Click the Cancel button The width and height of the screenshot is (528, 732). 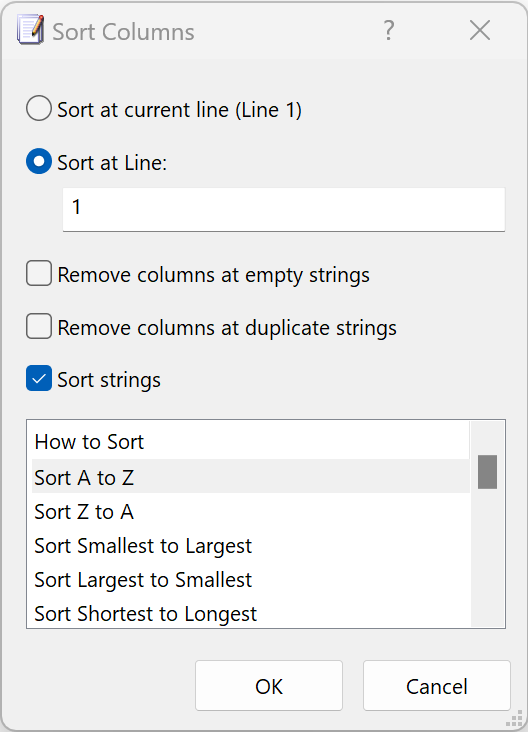coord(436,686)
